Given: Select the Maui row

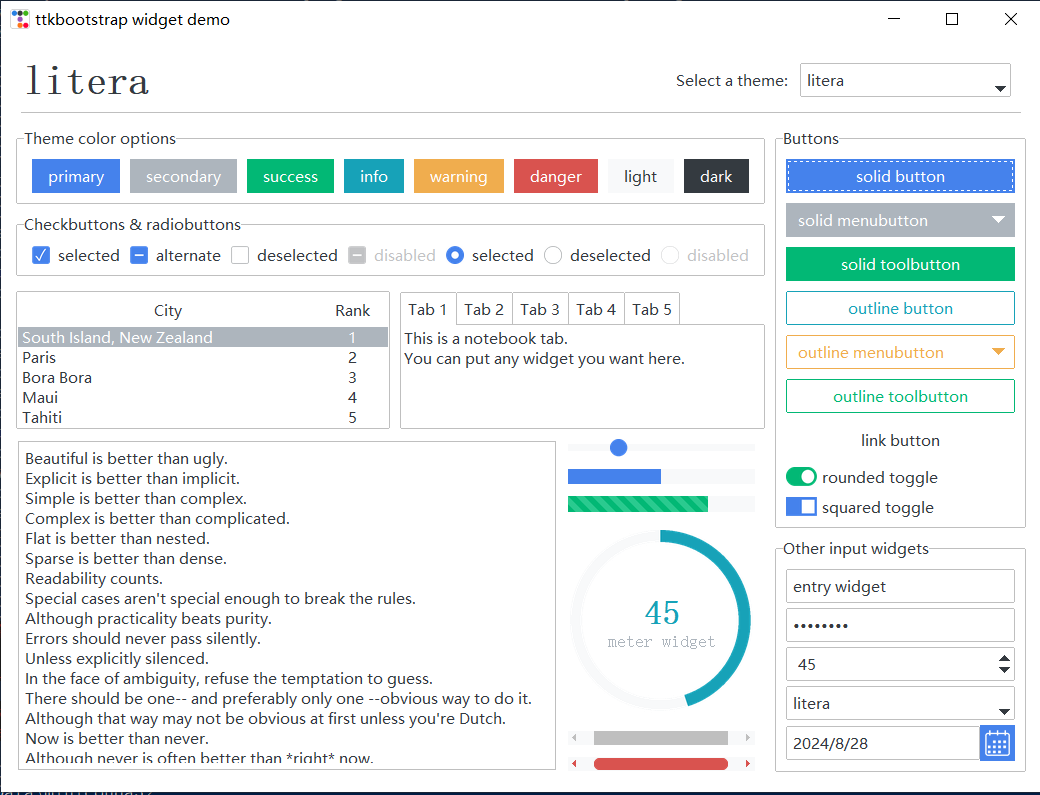Looking at the screenshot, I should 203,397.
